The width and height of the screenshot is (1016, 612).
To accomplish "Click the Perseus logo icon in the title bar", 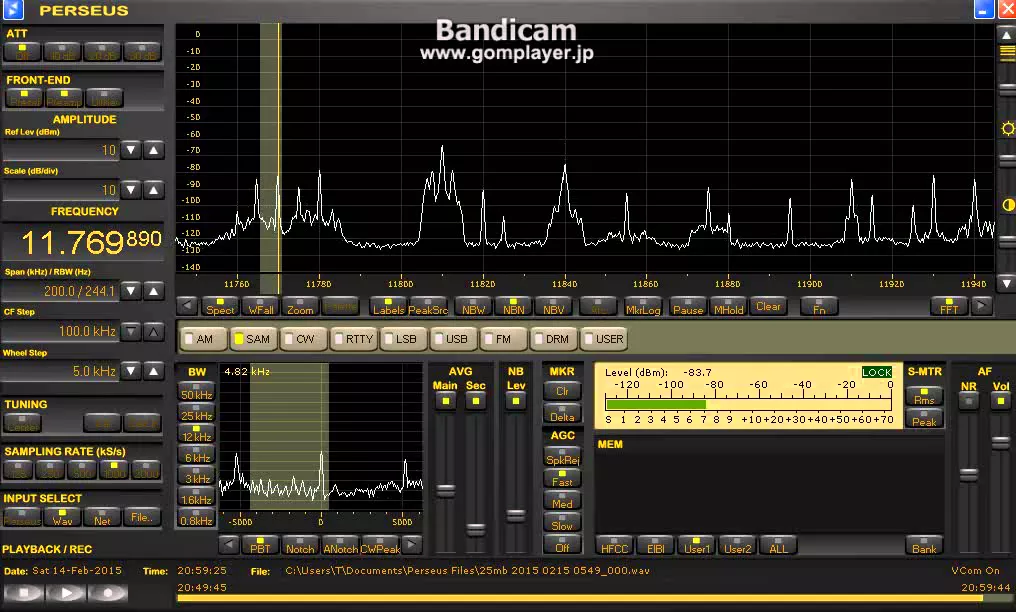I will point(12,9).
